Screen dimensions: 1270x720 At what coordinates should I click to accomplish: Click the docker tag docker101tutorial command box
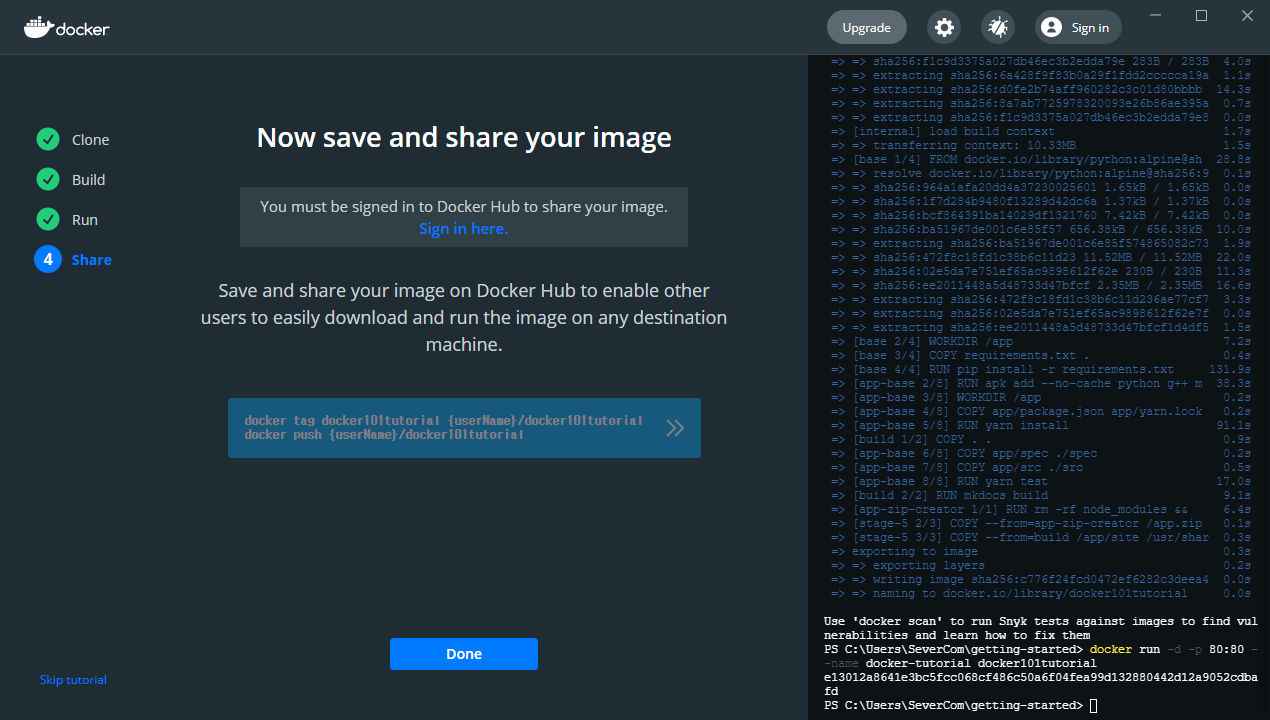point(464,428)
